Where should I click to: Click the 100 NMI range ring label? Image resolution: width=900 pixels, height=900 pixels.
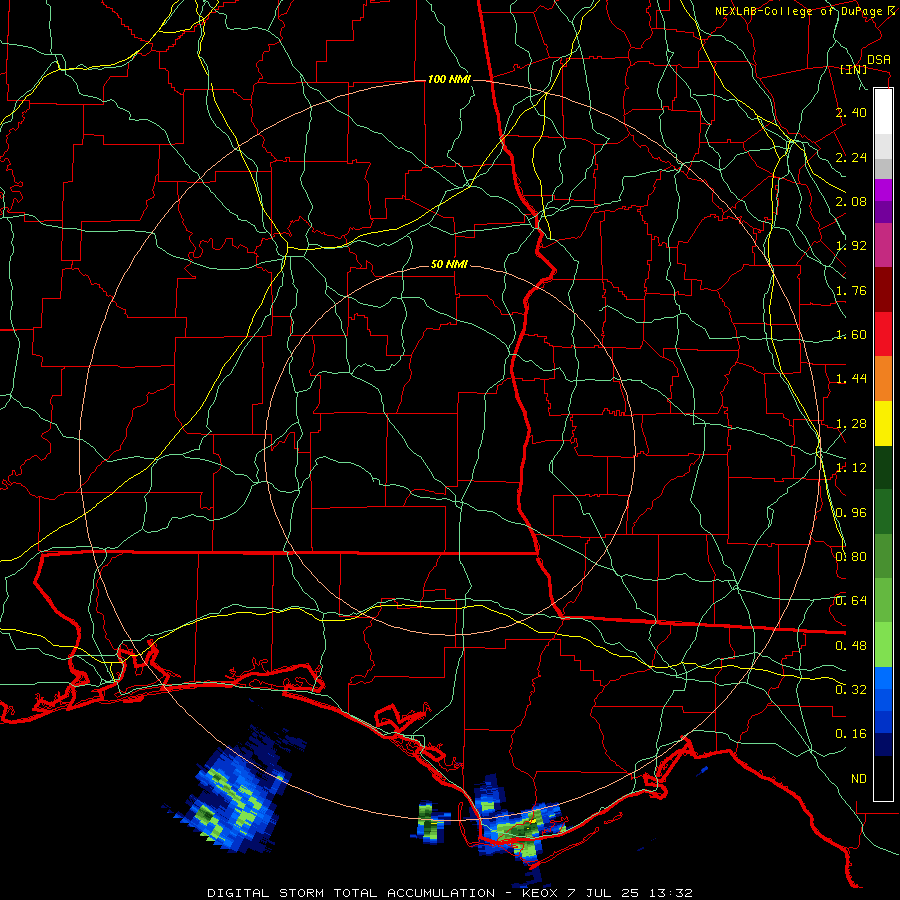449,79
